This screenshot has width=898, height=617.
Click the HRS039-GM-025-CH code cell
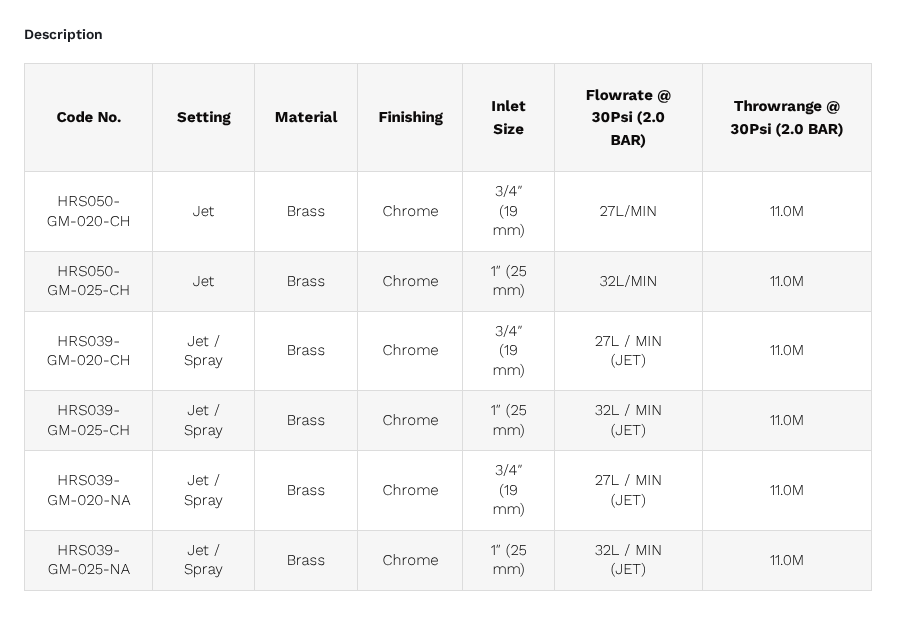point(89,420)
